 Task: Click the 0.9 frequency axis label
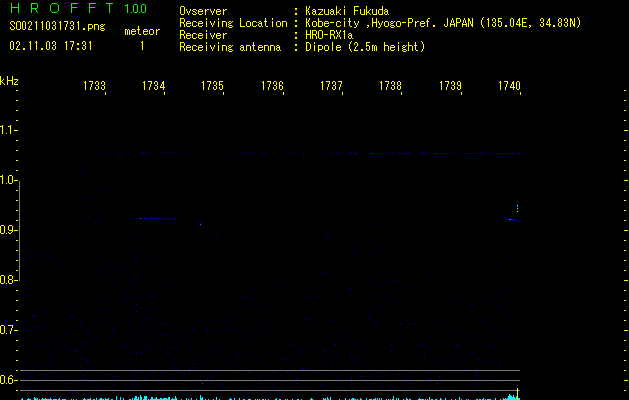tap(9, 230)
